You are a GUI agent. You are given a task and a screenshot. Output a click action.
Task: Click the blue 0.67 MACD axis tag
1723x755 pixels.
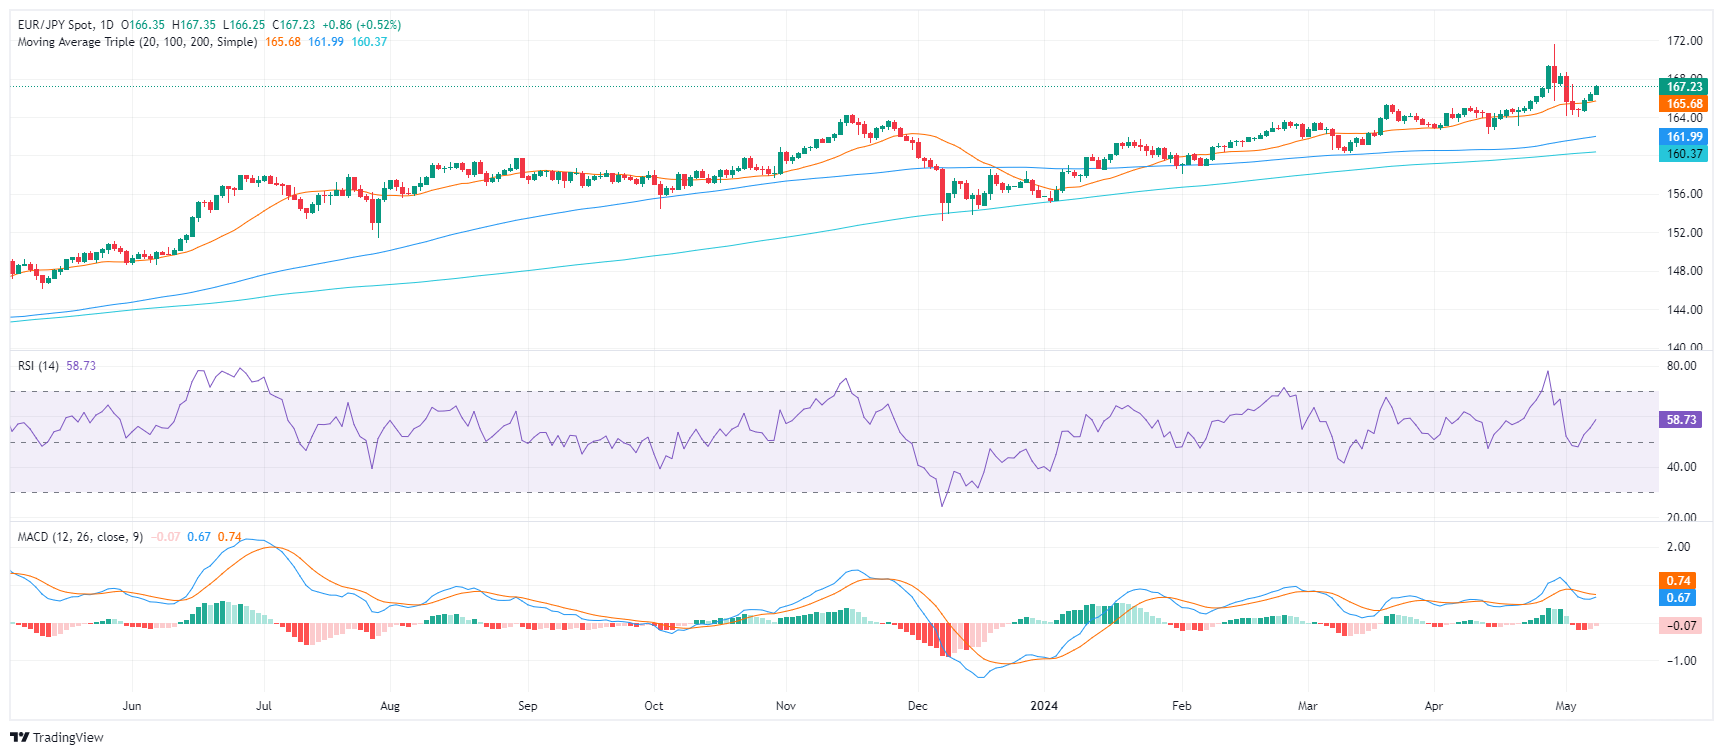click(1678, 598)
